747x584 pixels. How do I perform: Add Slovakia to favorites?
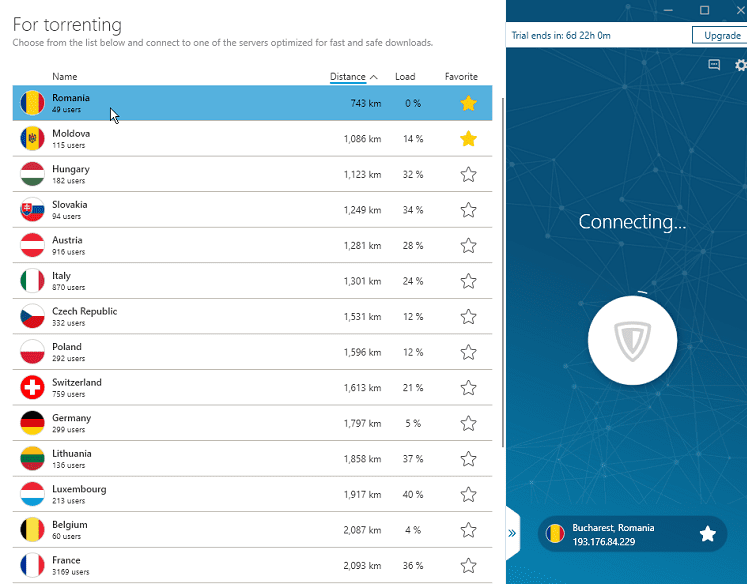click(x=468, y=210)
